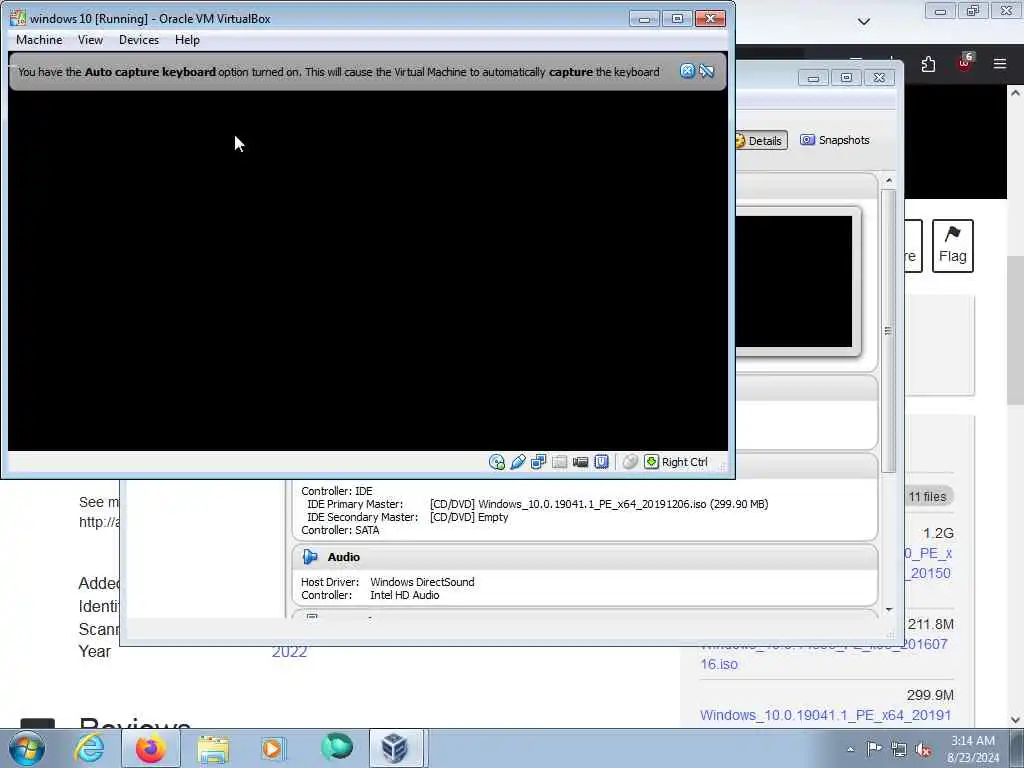The image size is (1024, 768).
Task: Click the don't-show-again icon on the notification
Action: (x=707, y=71)
